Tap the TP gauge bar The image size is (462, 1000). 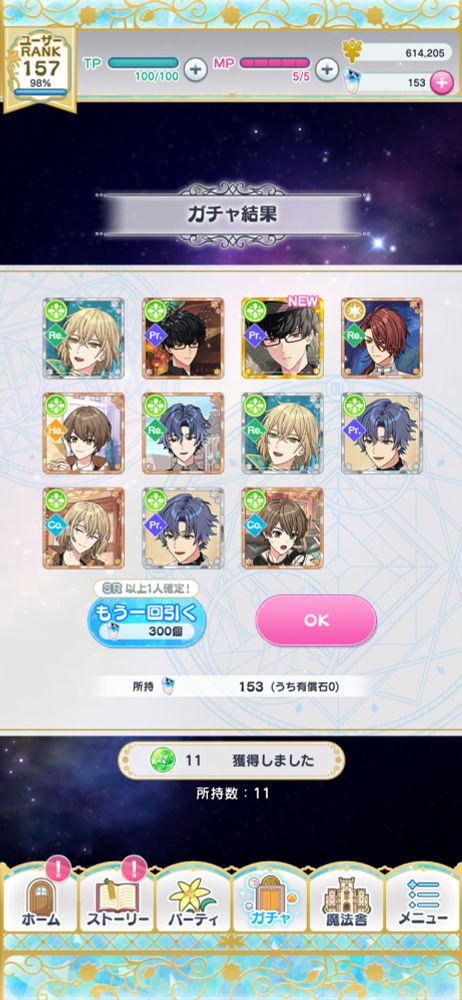(x=144, y=62)
